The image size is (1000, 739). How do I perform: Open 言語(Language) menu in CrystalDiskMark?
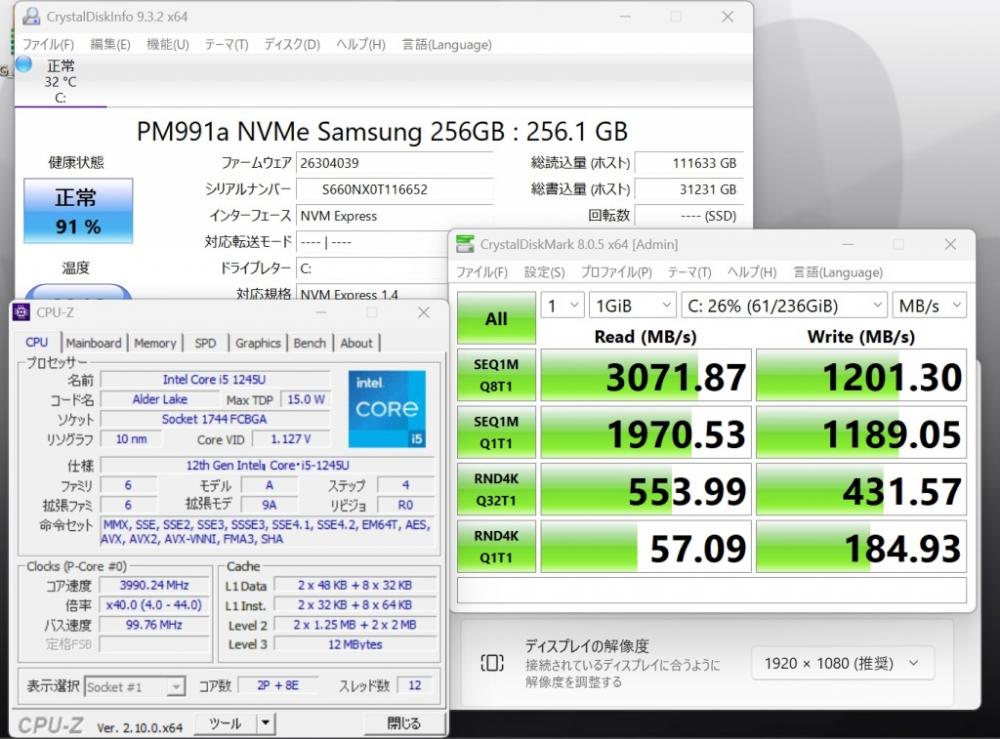click(838, 272)
